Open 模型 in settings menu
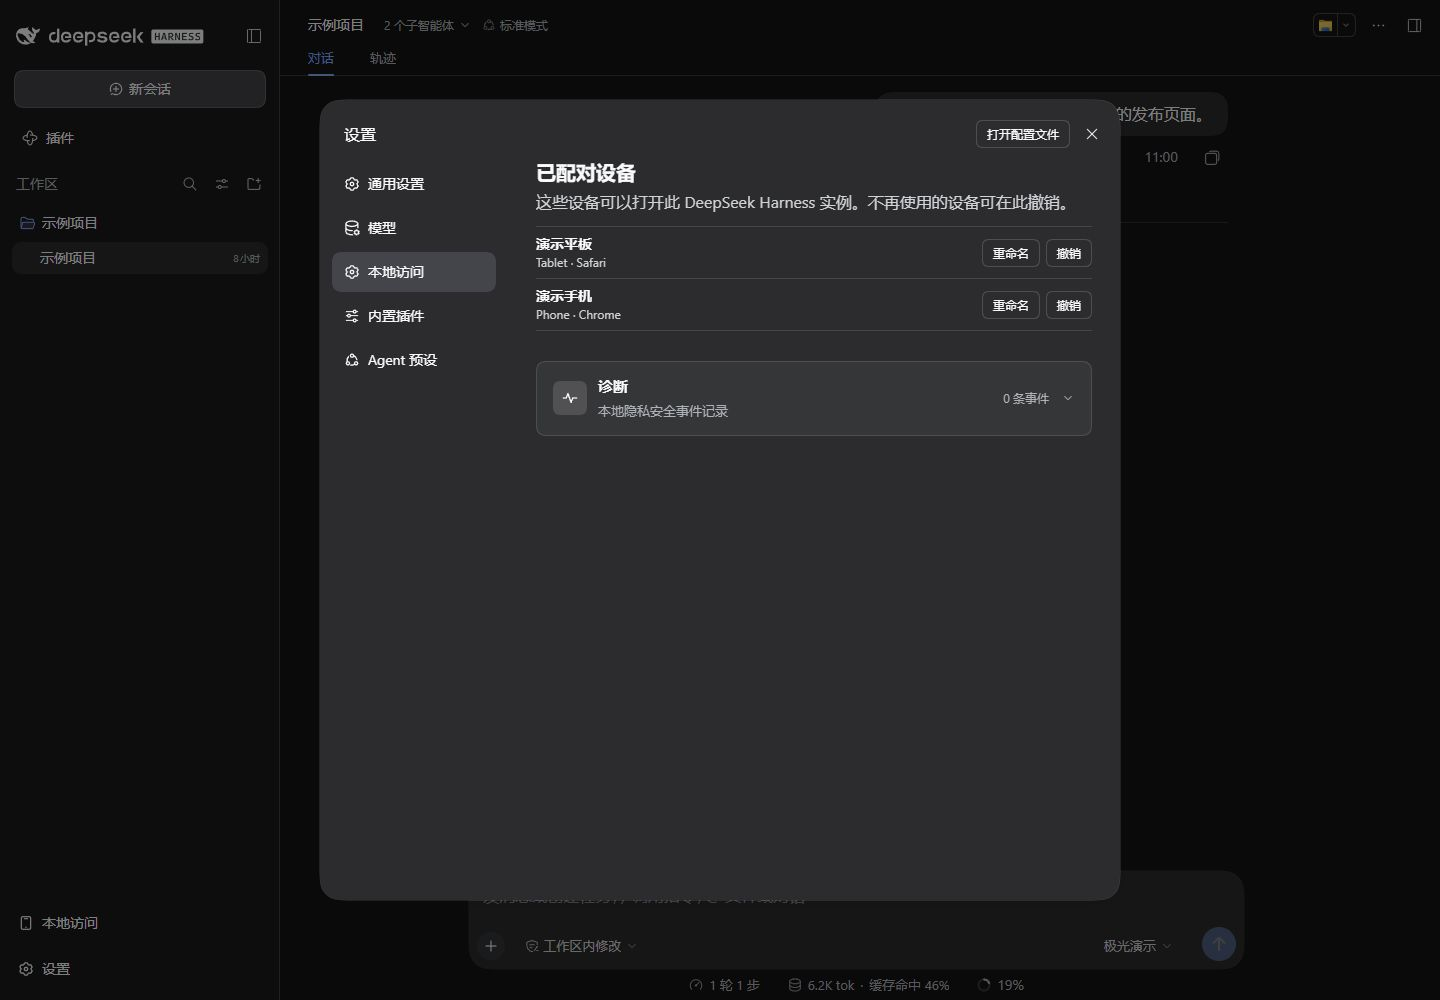1440x1000 pixels. pyautogui.click(x=414, y=228)
